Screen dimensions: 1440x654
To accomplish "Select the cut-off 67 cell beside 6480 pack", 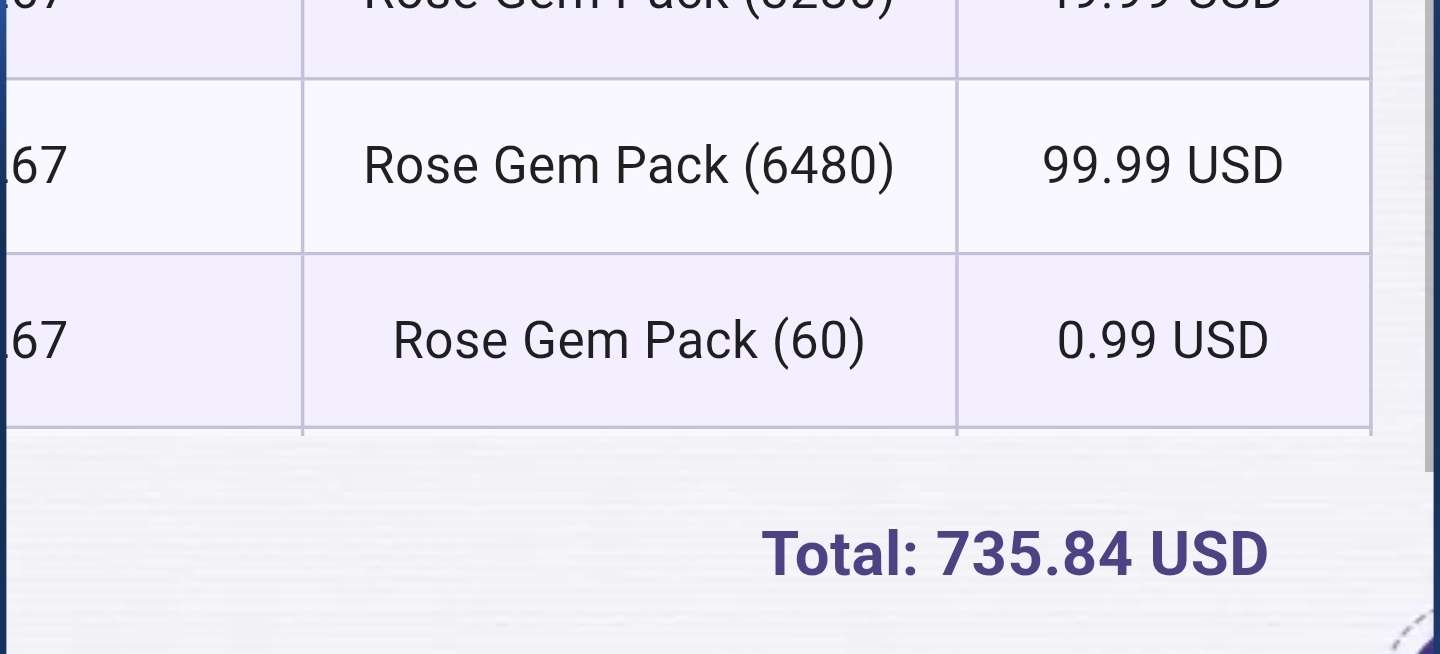I will [x=153, y=166].
